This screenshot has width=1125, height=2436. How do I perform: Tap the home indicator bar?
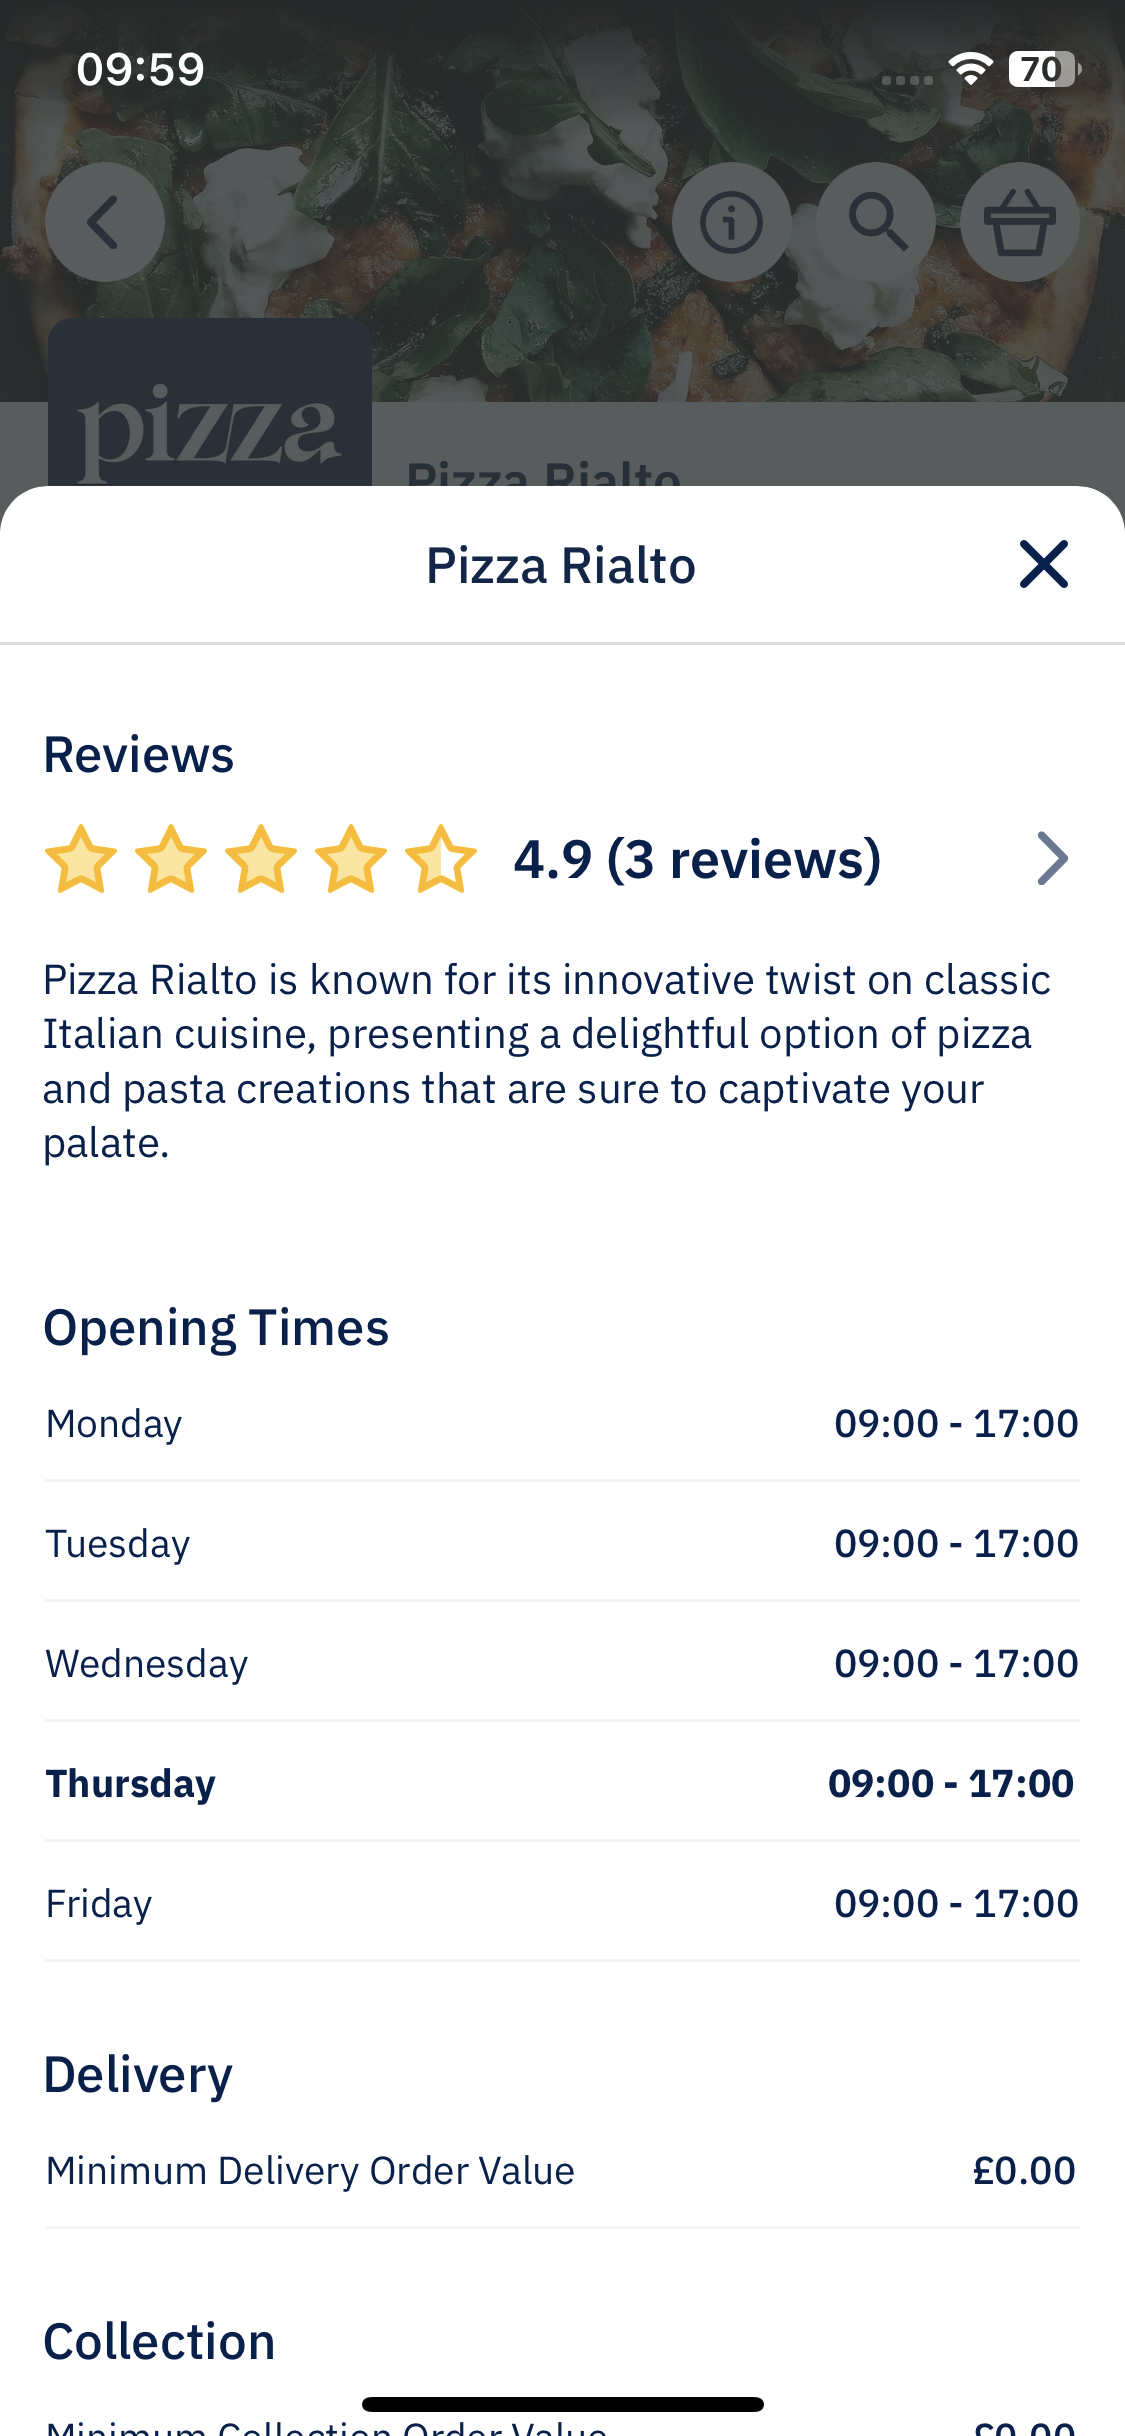(563, 2404)
